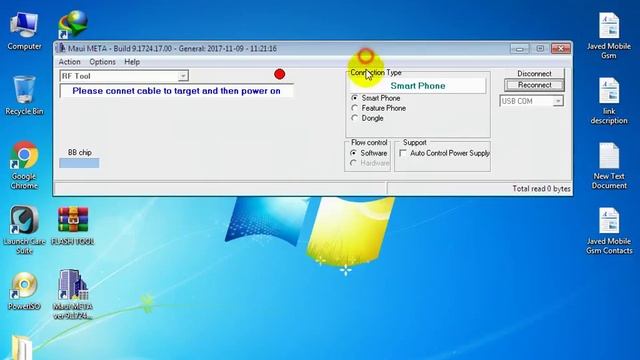Click the Maui META title bar app icon
The height and width of the screenshot is (360, 640).
61,48
